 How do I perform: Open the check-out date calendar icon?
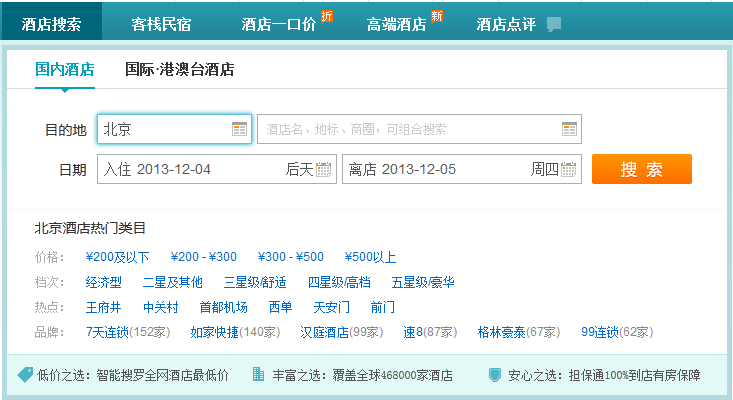tap(569, 170)
